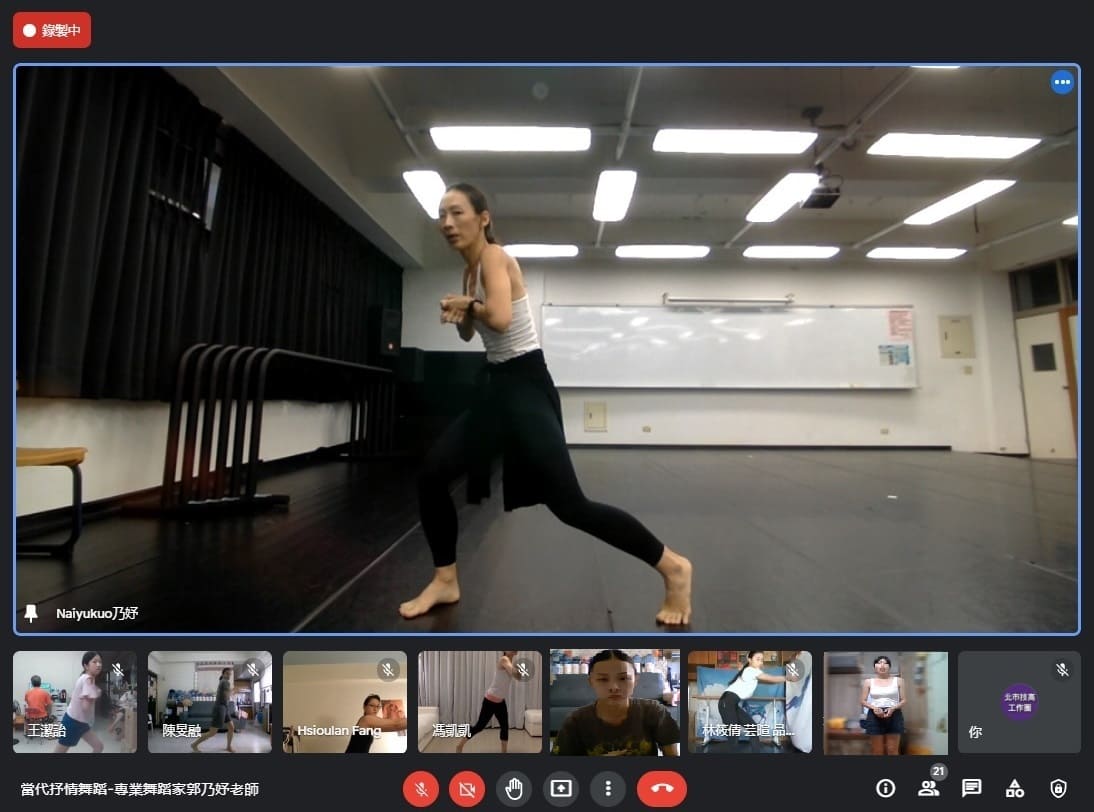Show the people list with 21 participants
The width and height of the screenshot is (1094, 812).
pyautogui.click(x=929, y=788)
